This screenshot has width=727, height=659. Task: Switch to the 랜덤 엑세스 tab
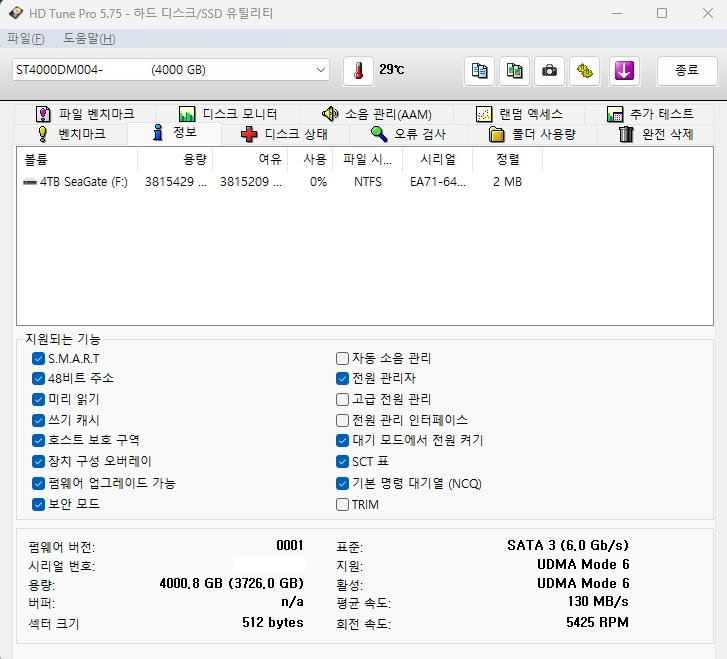[519, 114]
